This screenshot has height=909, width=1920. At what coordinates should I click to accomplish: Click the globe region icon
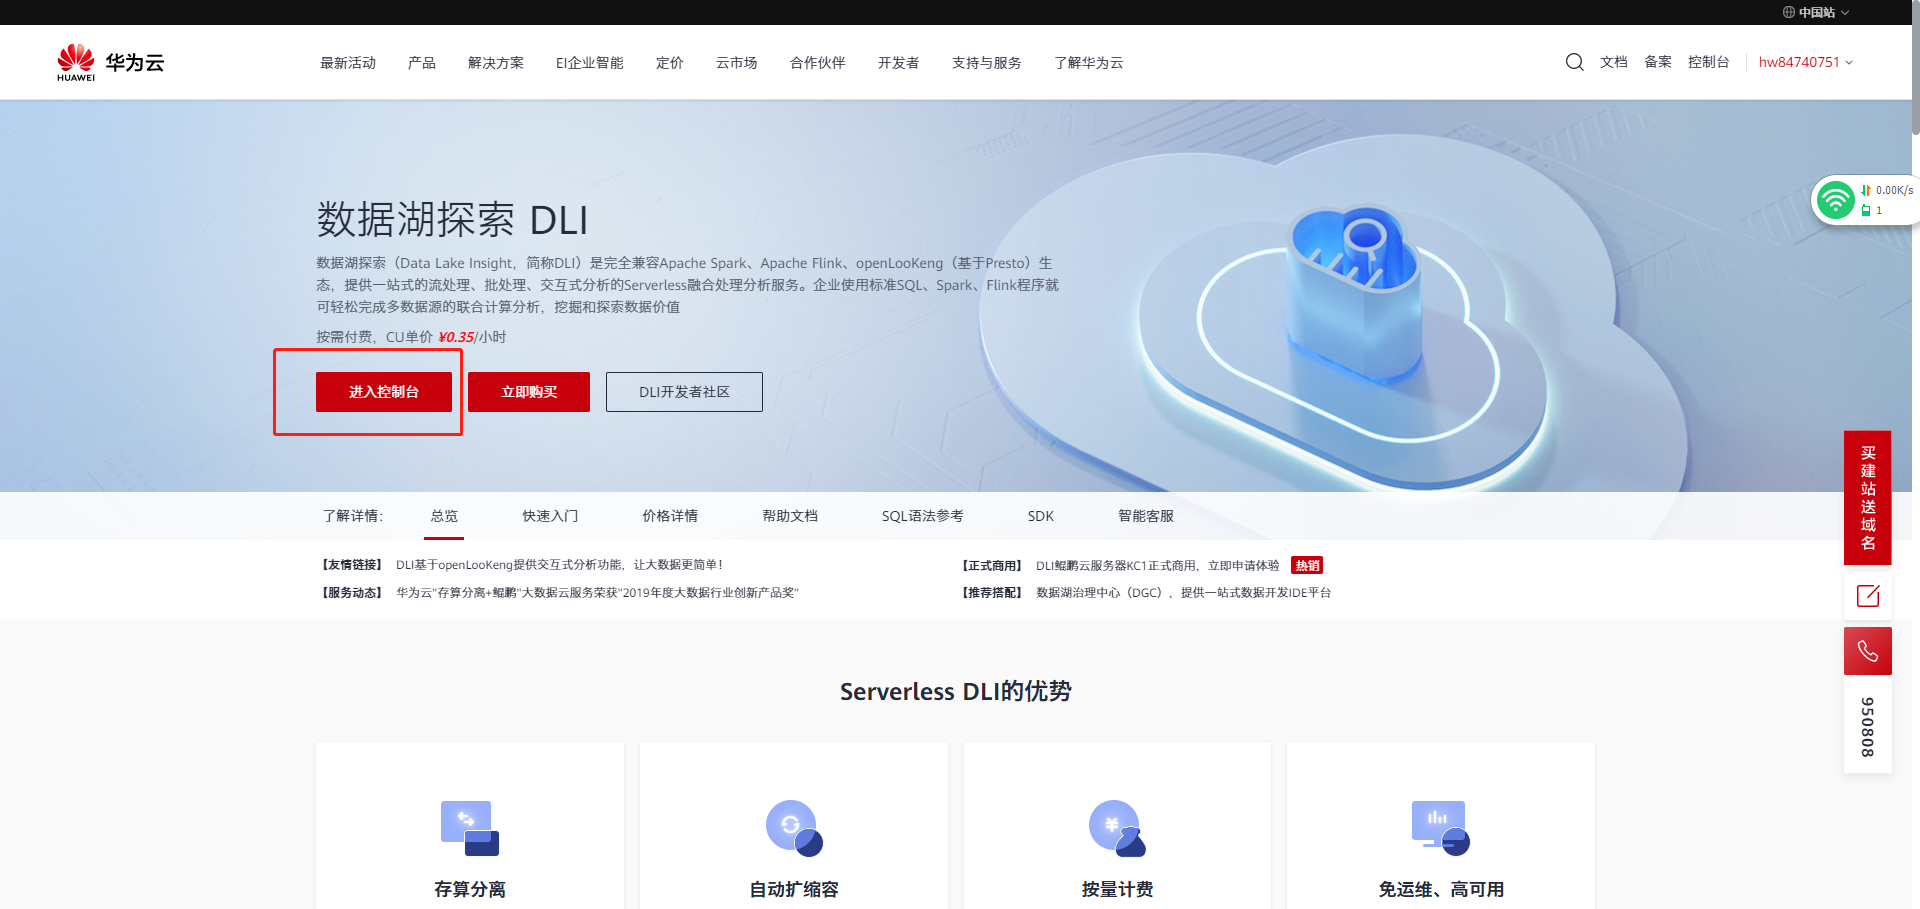point(1788,12)
